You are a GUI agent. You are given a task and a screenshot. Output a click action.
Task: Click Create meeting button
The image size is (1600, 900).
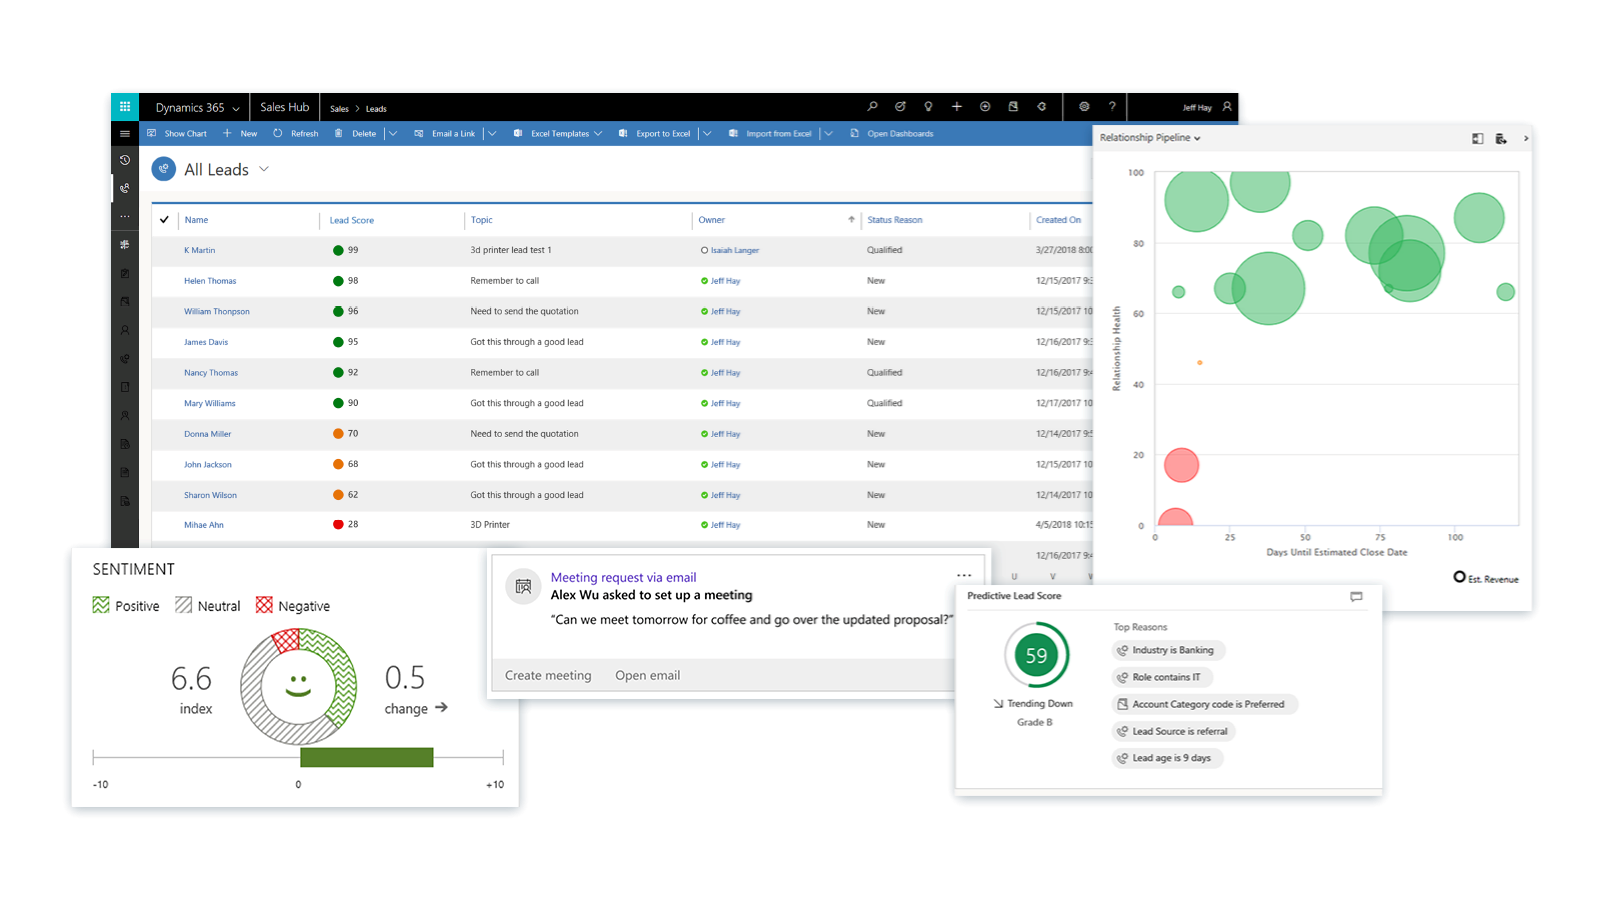tap(548, 675)
